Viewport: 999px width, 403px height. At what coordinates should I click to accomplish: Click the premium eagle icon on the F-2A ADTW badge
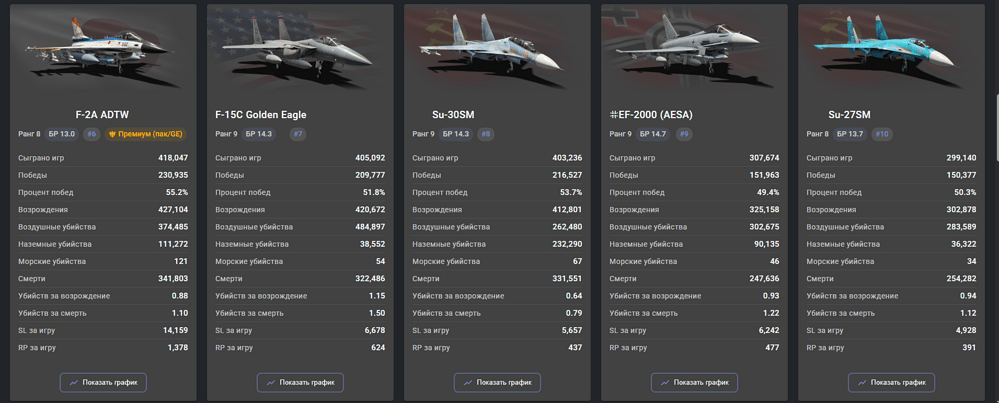[113, 134]
